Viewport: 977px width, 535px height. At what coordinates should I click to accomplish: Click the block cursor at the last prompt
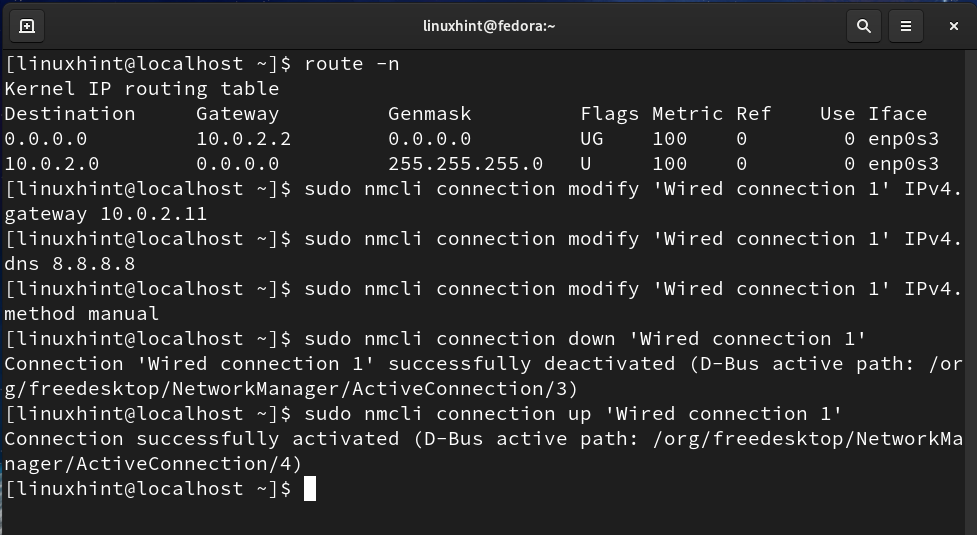coord(310,489)
